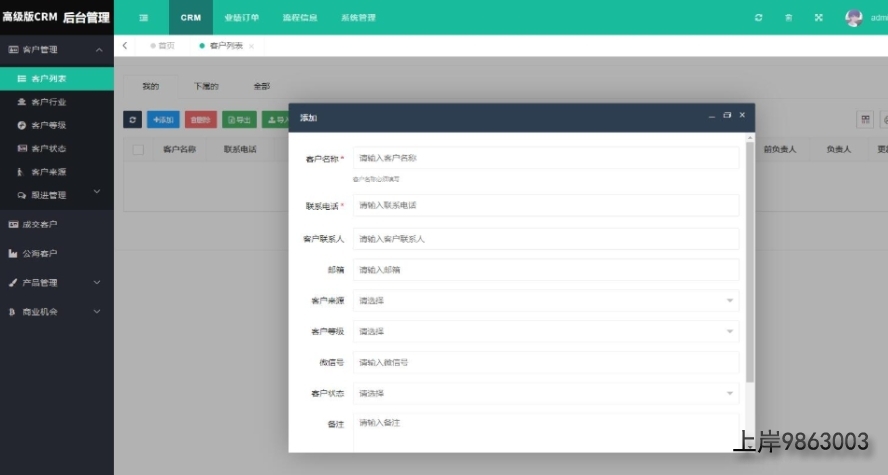Click the dark table refresh icon button
The image size is (888, 475).
click(132, 120)
